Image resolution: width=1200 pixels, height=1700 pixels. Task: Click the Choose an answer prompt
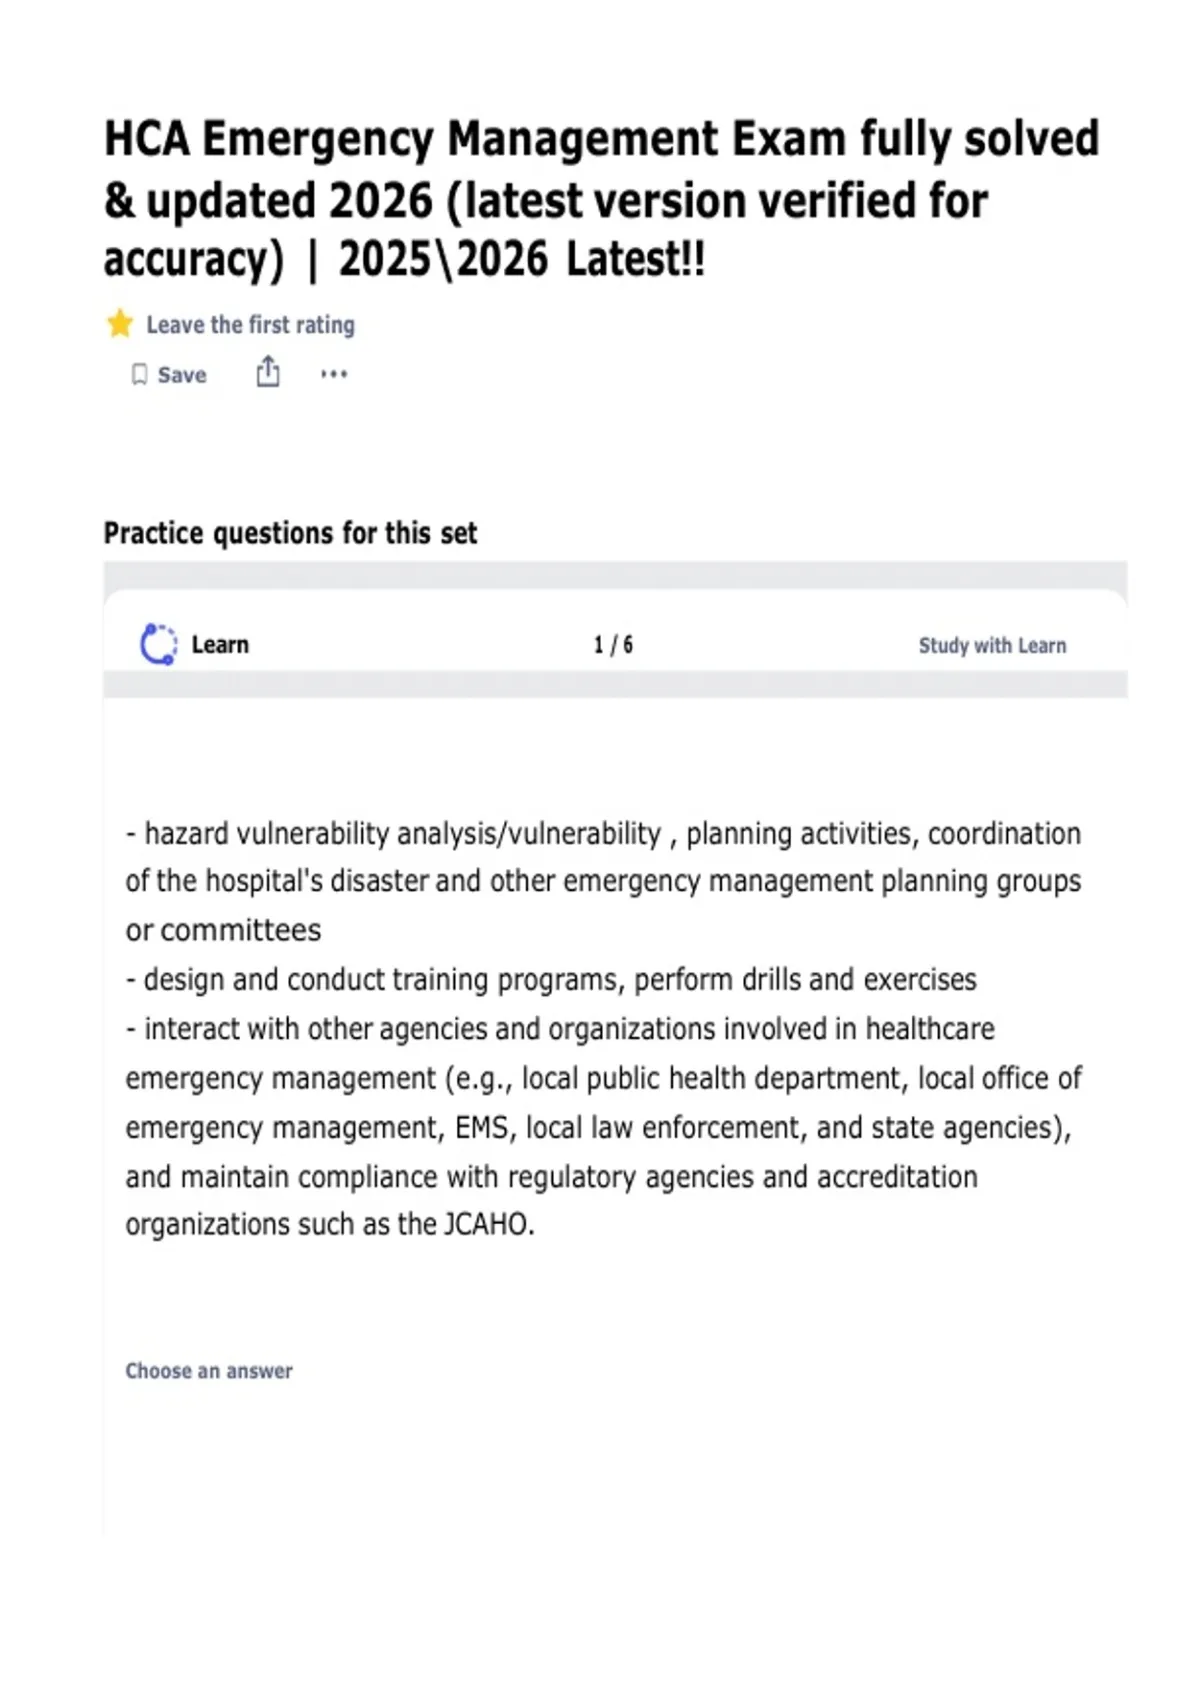[x=209, y=1371]
